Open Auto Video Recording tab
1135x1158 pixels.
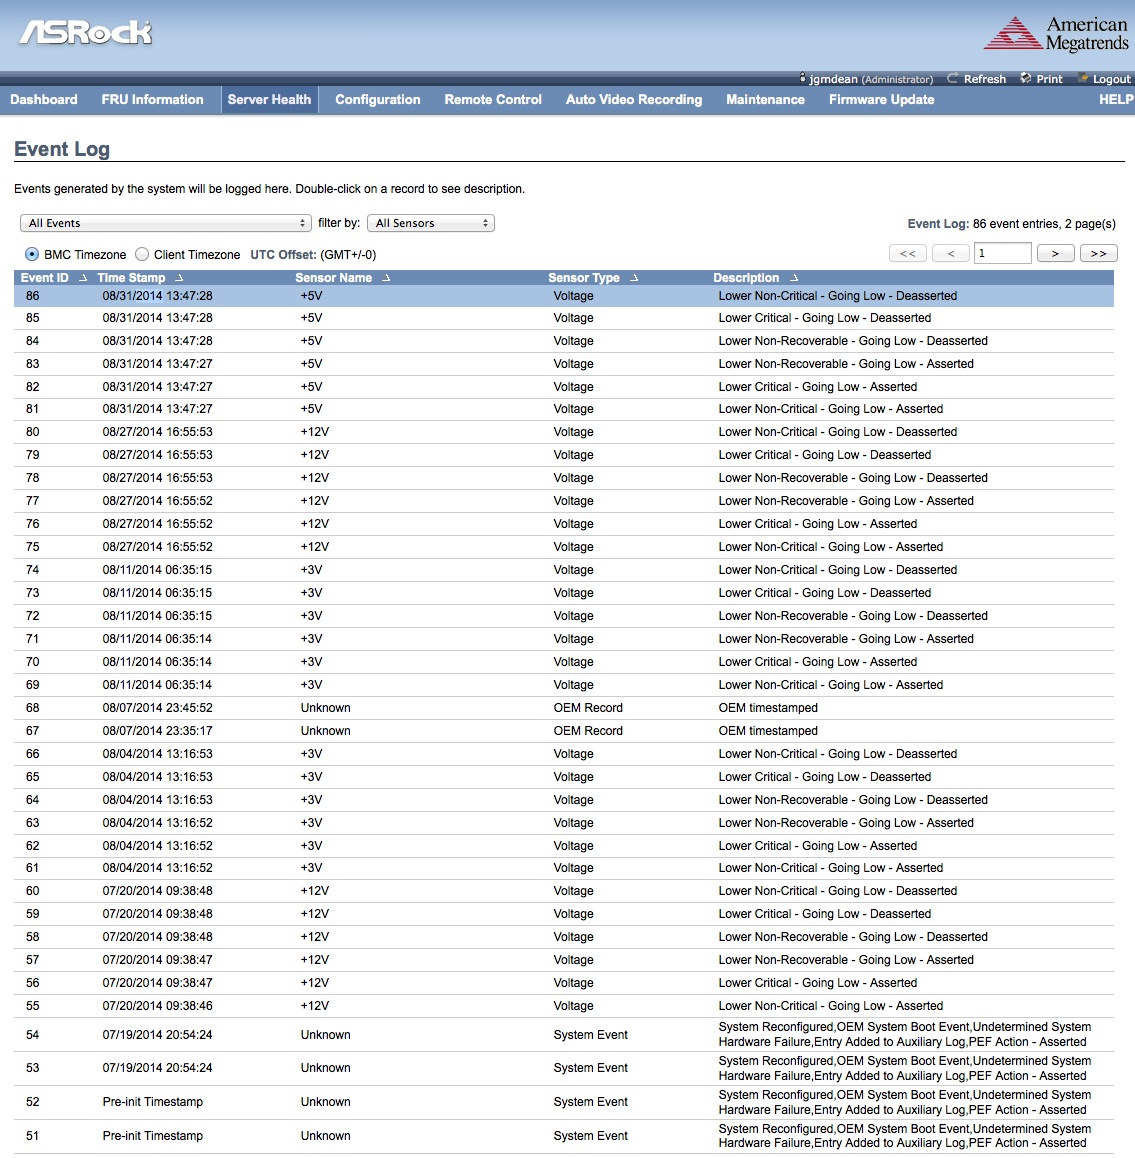coord(634,100)
